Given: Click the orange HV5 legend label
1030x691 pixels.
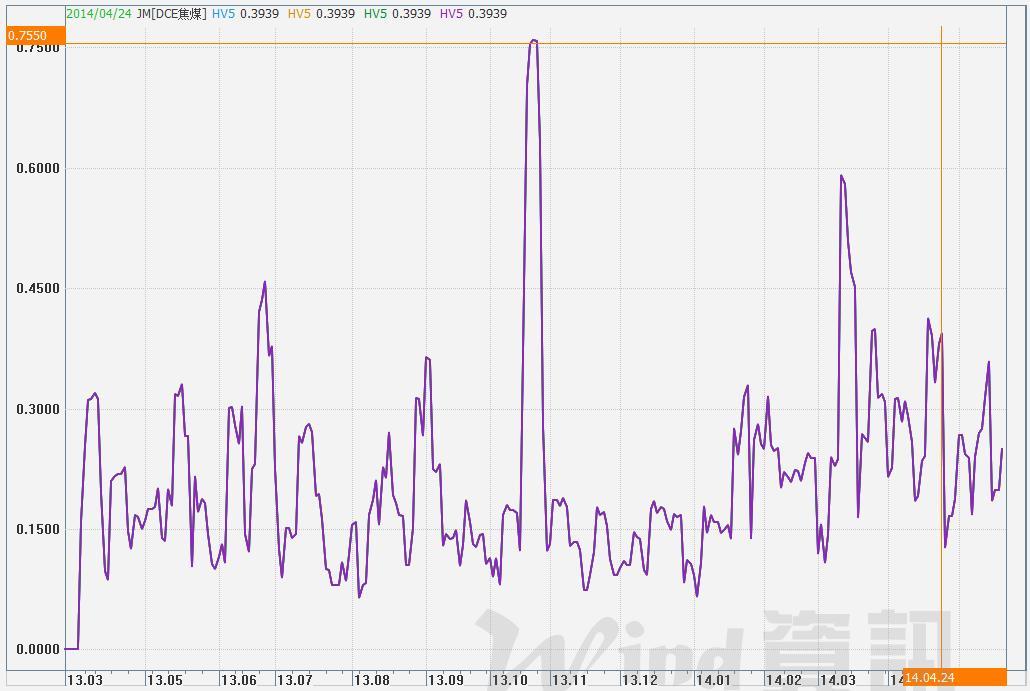Looking at the screenshot, I should click(x=299, y=14).
